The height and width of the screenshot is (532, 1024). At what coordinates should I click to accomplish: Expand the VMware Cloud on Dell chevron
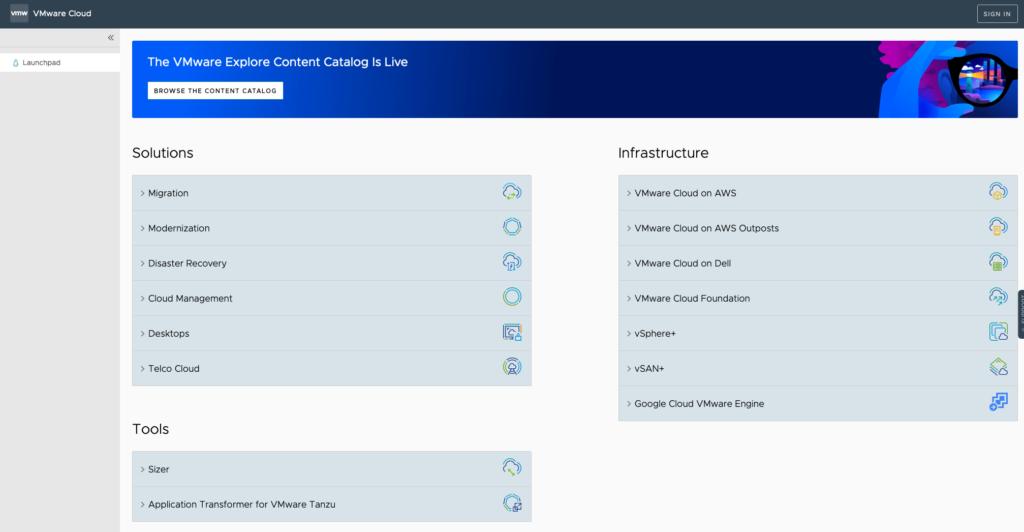(x=629, y=264)
